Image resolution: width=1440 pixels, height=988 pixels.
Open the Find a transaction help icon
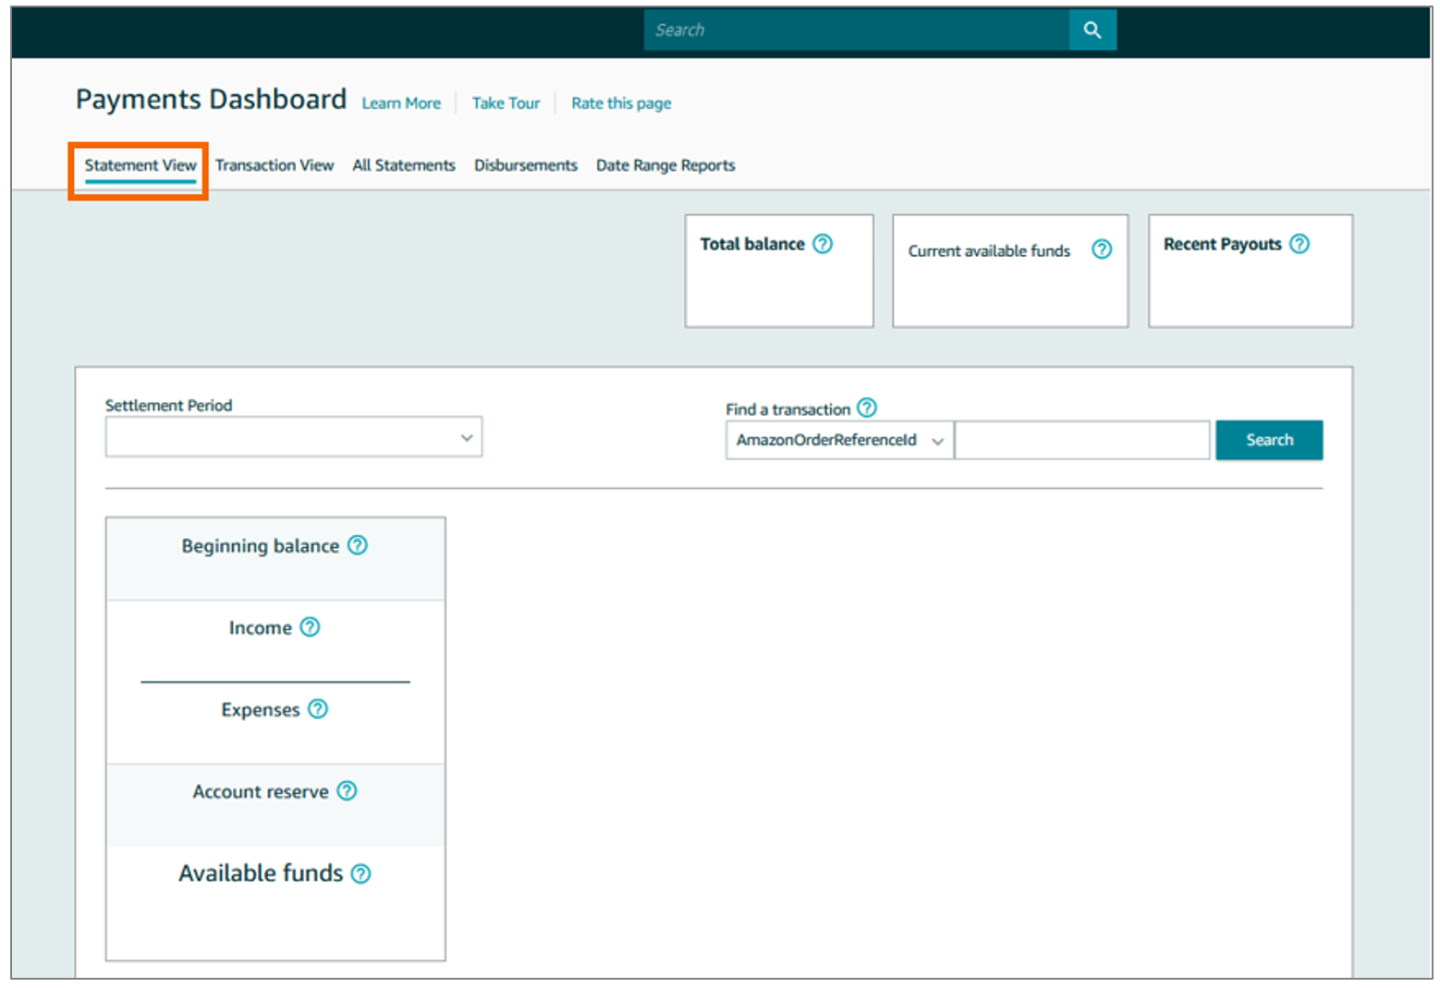click(867, 408)
